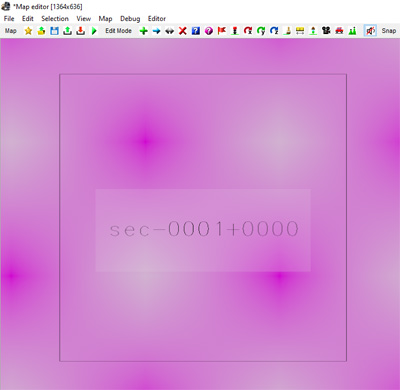Image resolution: width=400 pixels, height=390 pixels.
Task: Open the Map menu in menu bar
Action: click(x=105, y=19)
